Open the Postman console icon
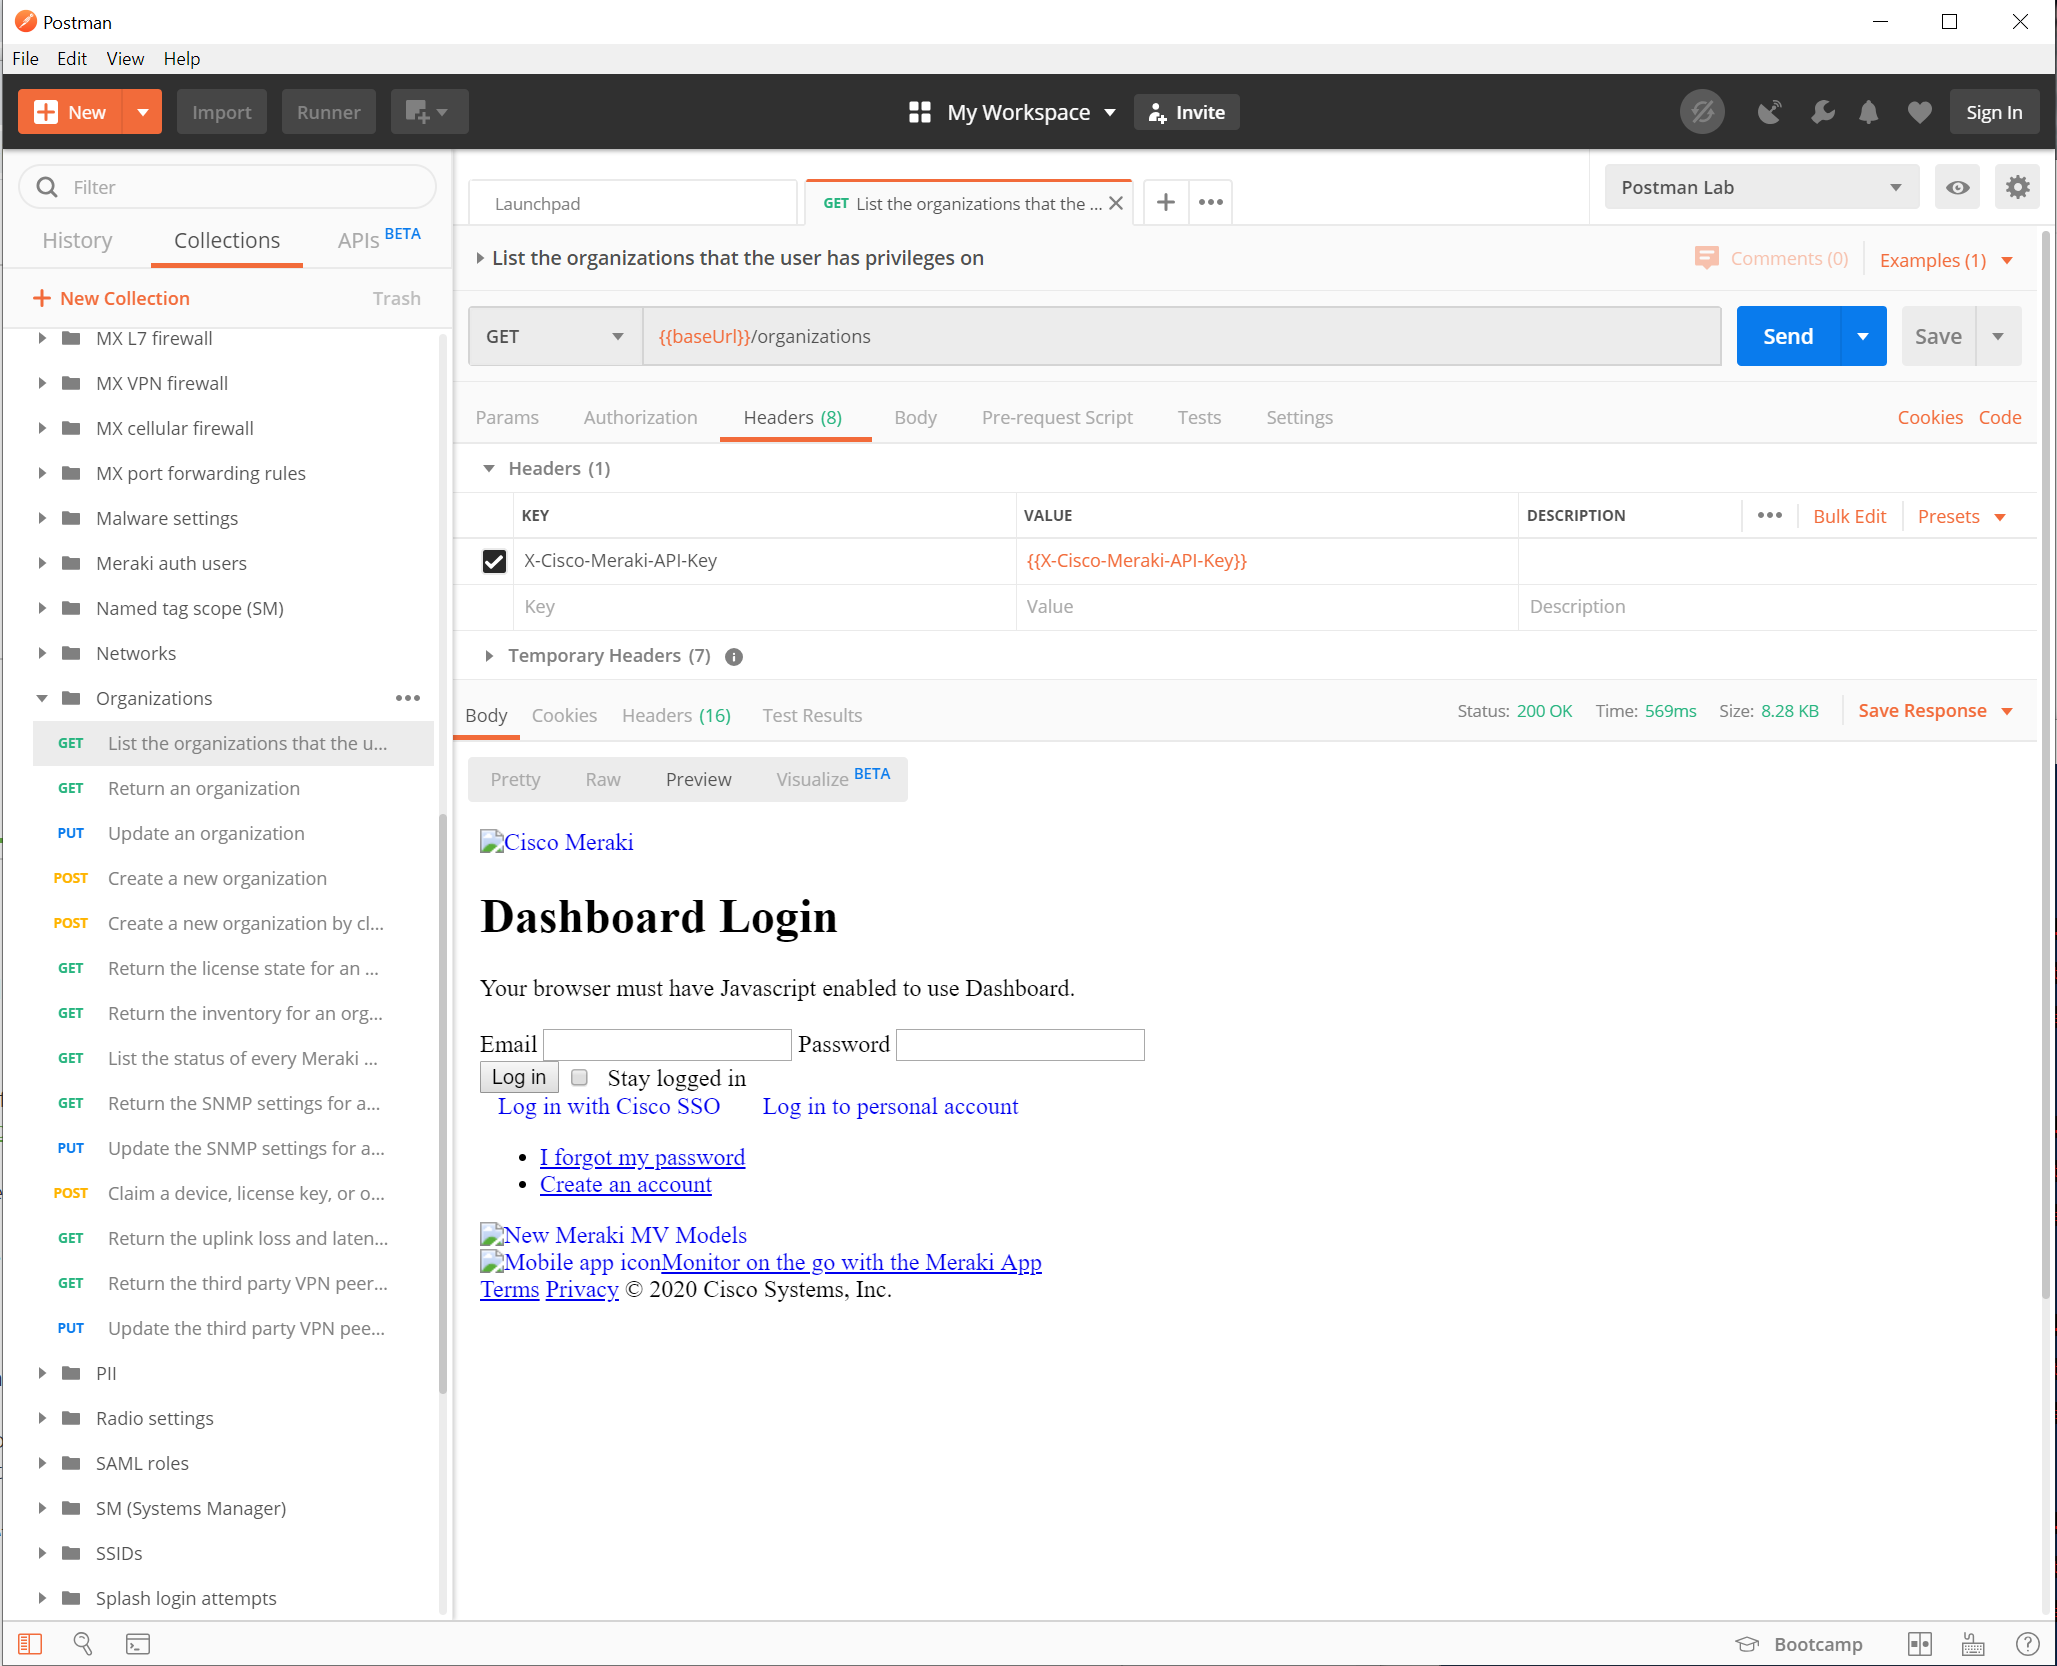The height and width of the screenshot is (1666, 2057). pyautogui.click(x=137, y=1644)
